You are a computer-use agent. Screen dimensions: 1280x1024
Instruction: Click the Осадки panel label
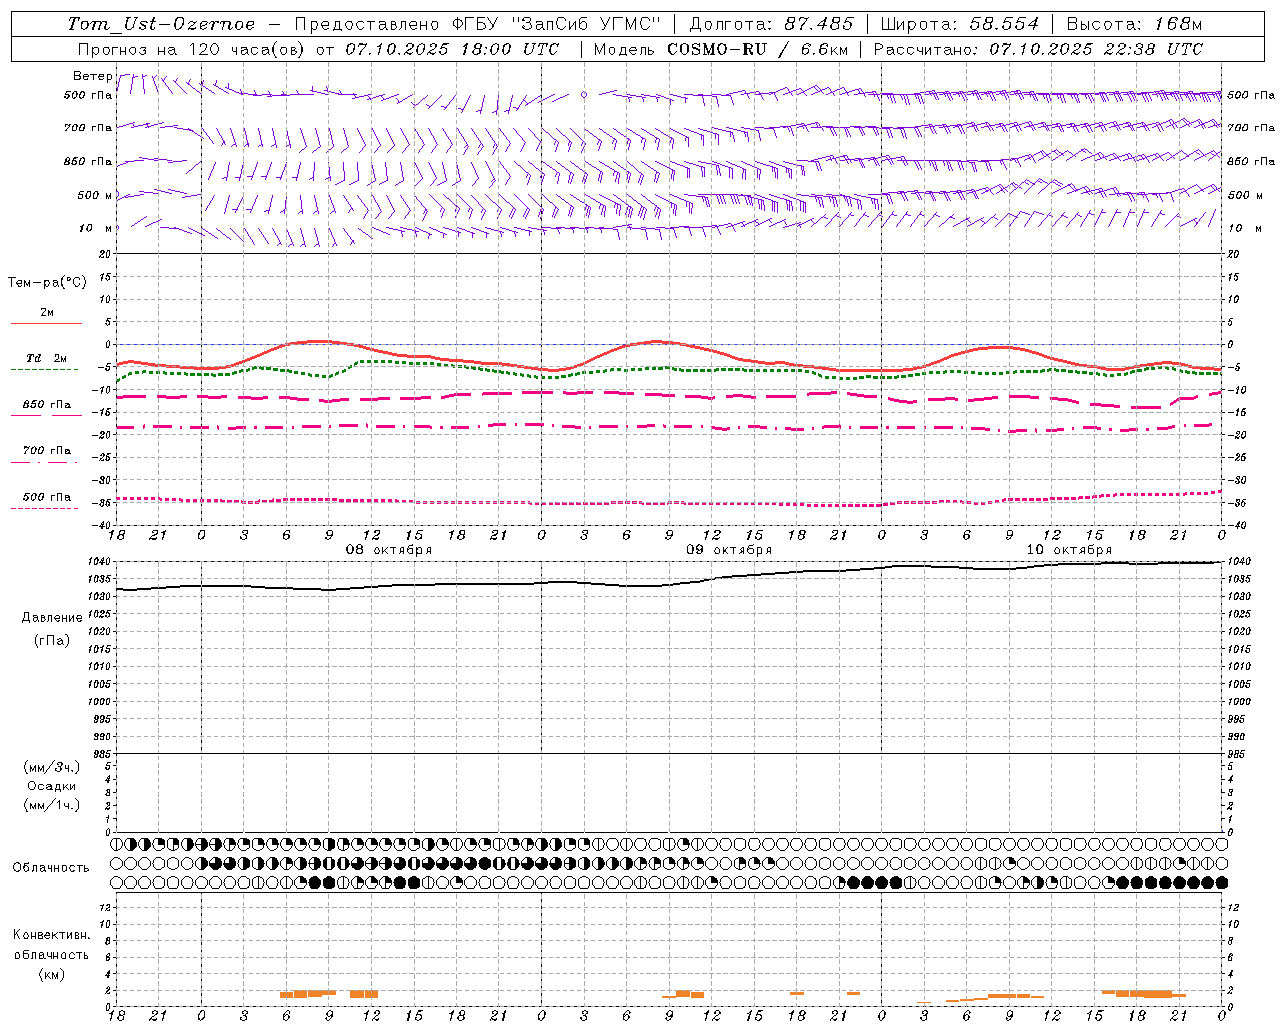coord(52,786)
